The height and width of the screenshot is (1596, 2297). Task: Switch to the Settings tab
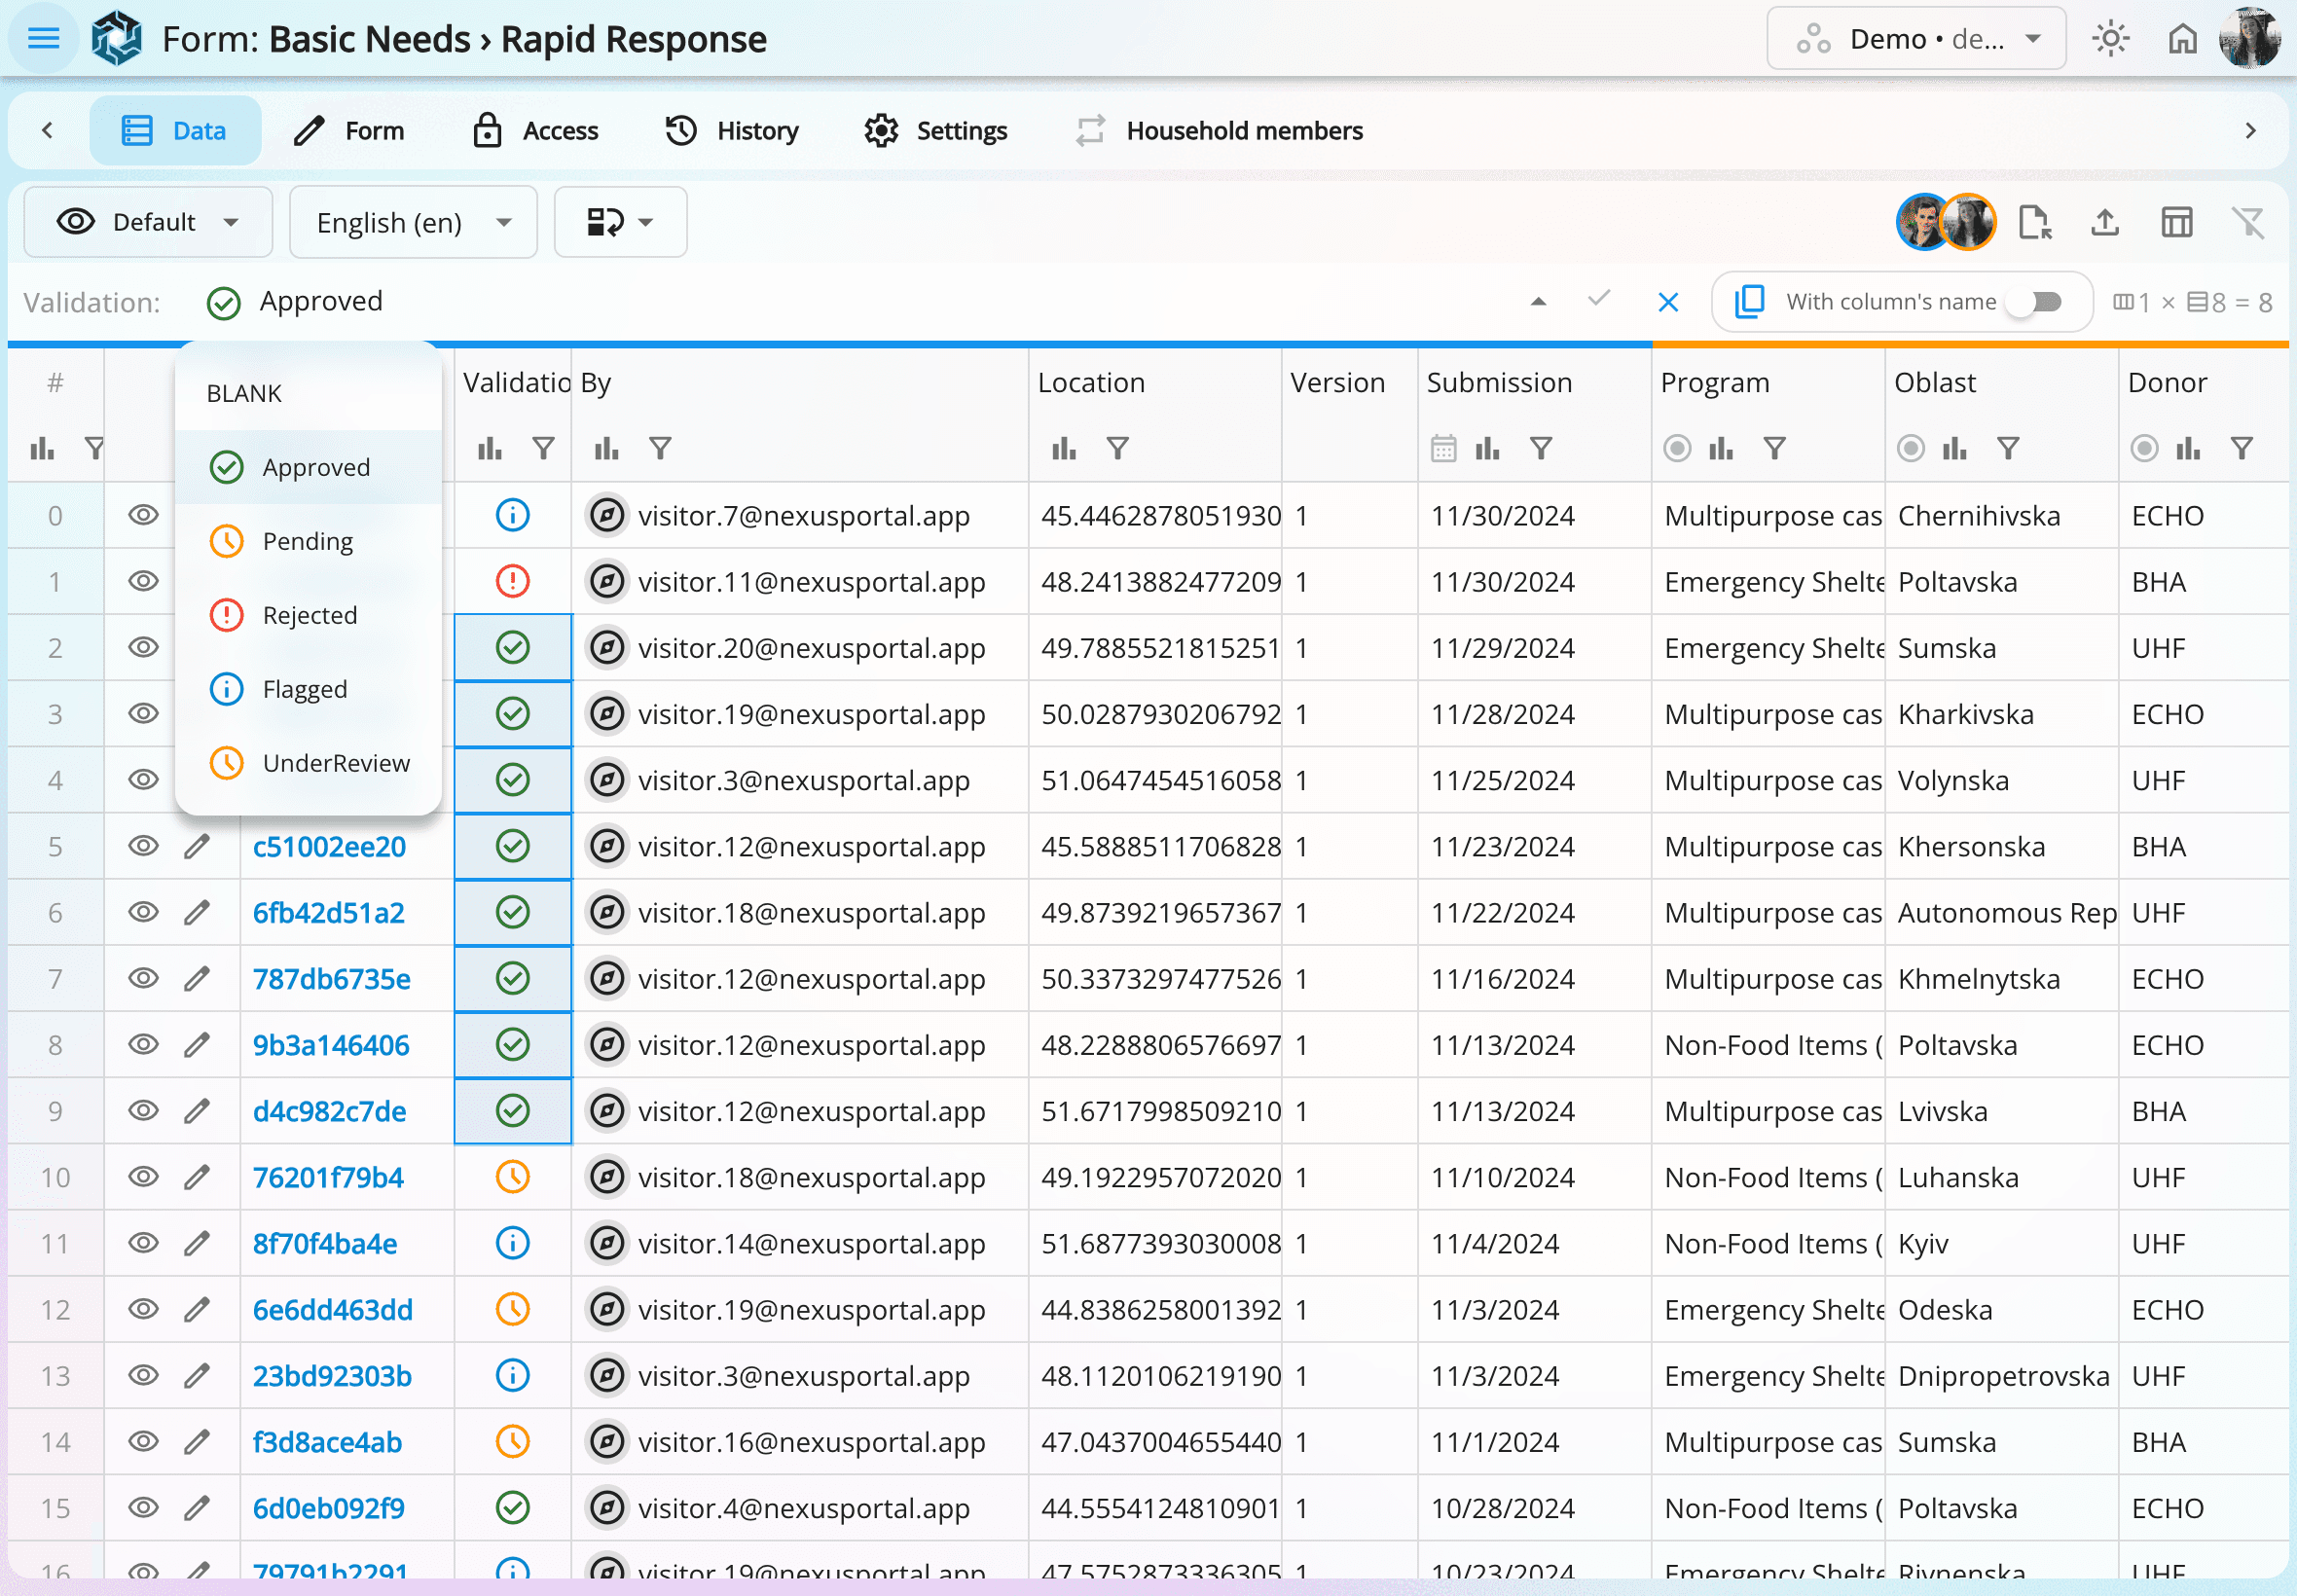tap(934, 130)
